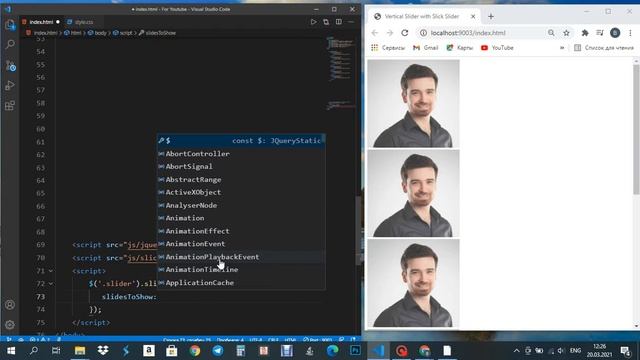
Task: Open the Chrome media control icon
Action: 600,33
